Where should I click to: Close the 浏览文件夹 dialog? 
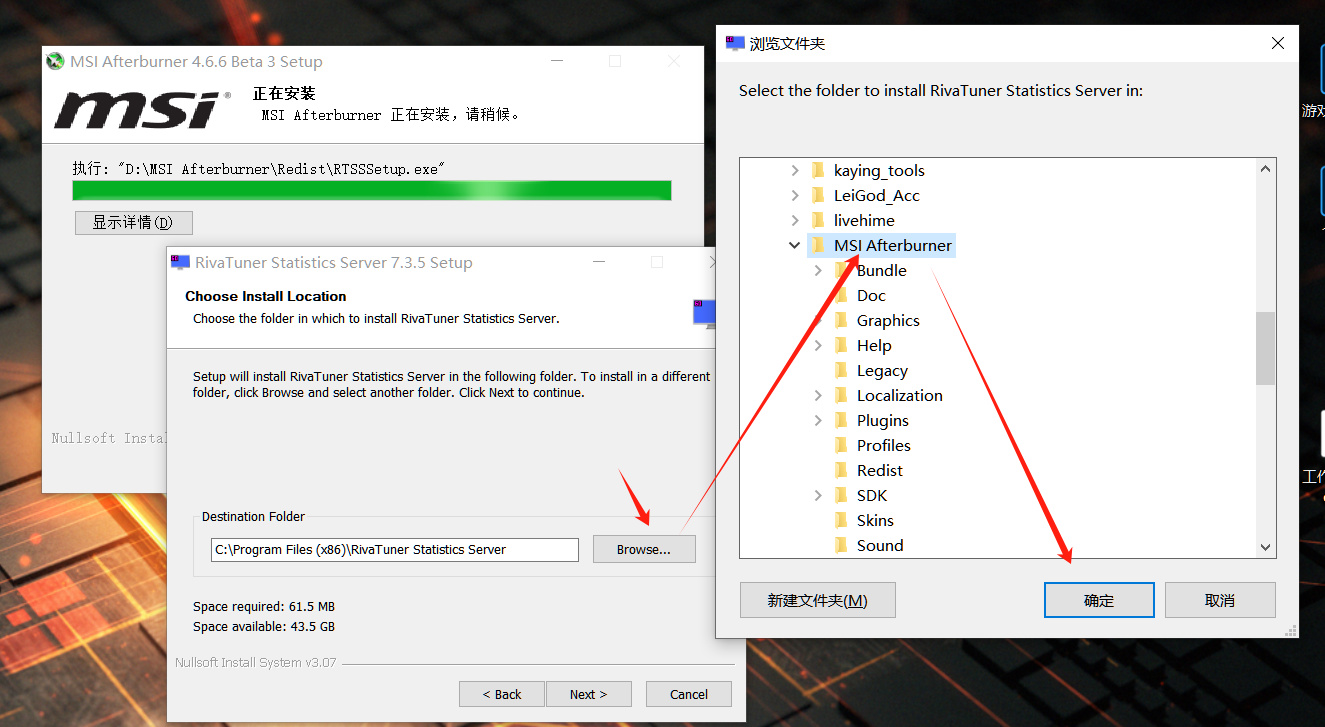tap(1278, 43)
